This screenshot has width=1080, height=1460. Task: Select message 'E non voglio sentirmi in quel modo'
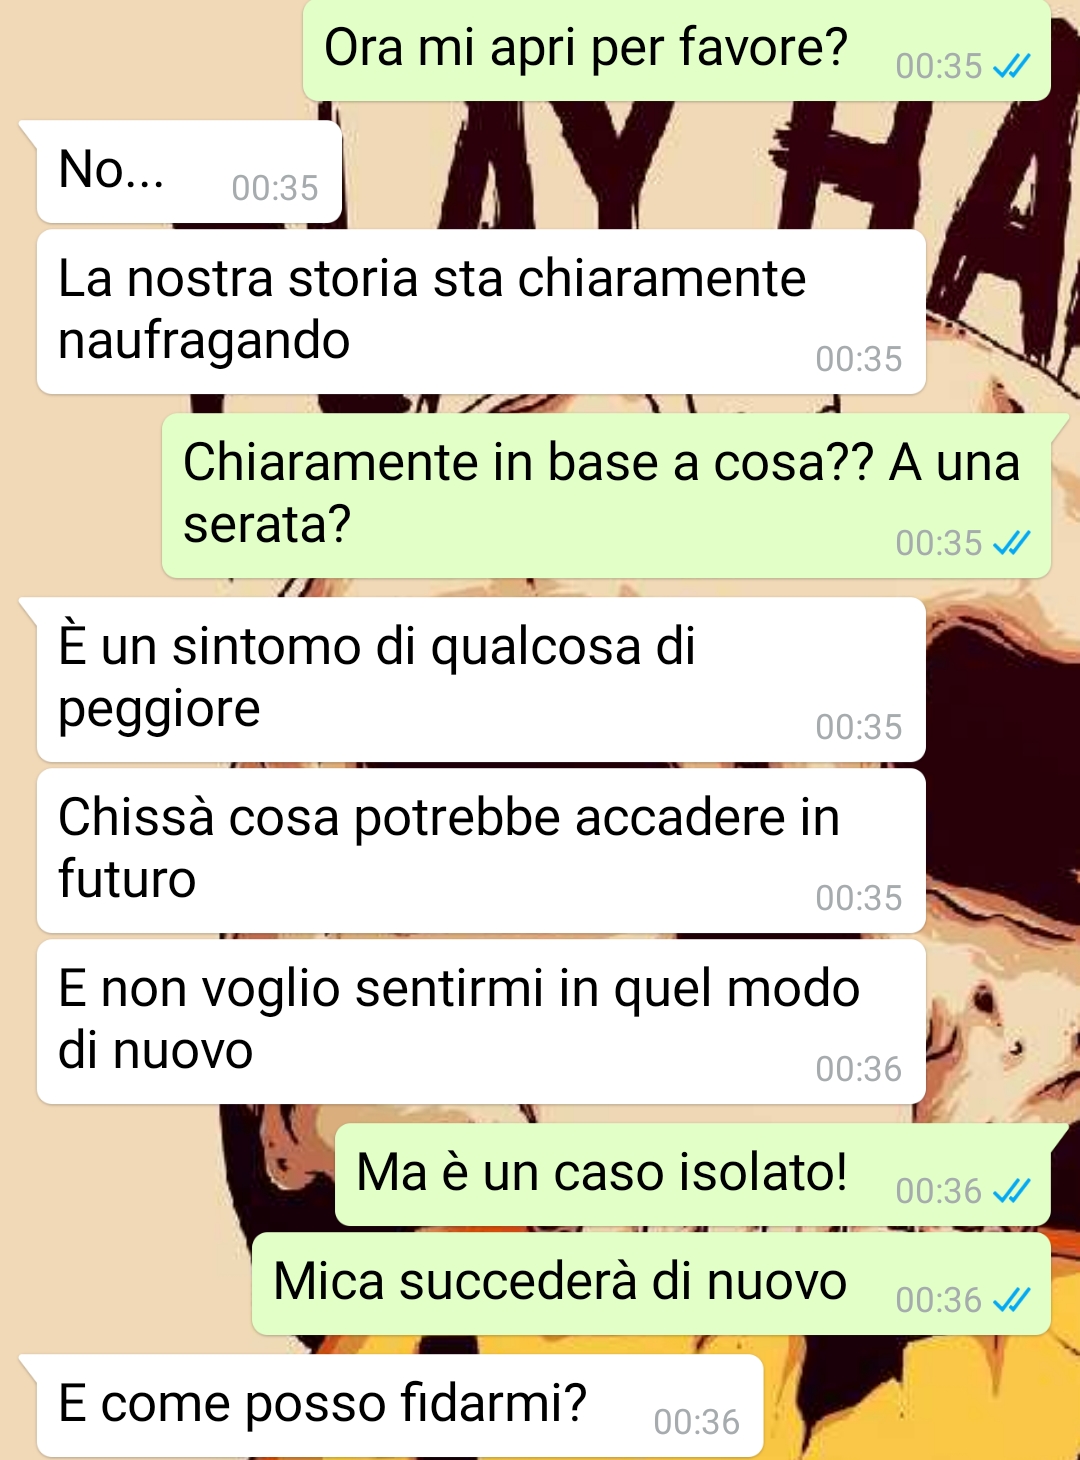(481, 1022)
